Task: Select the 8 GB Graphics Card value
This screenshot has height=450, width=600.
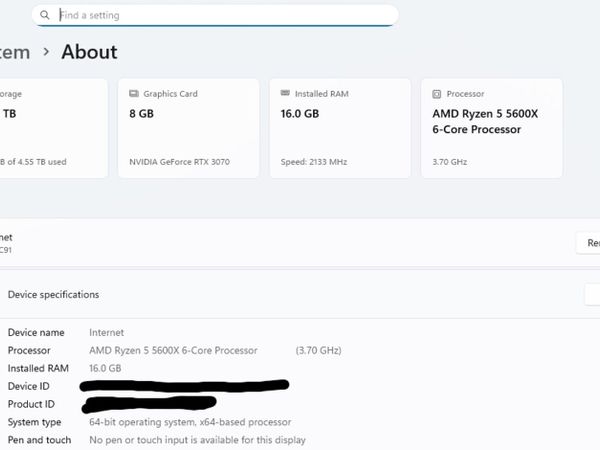Action: (144, 114)
